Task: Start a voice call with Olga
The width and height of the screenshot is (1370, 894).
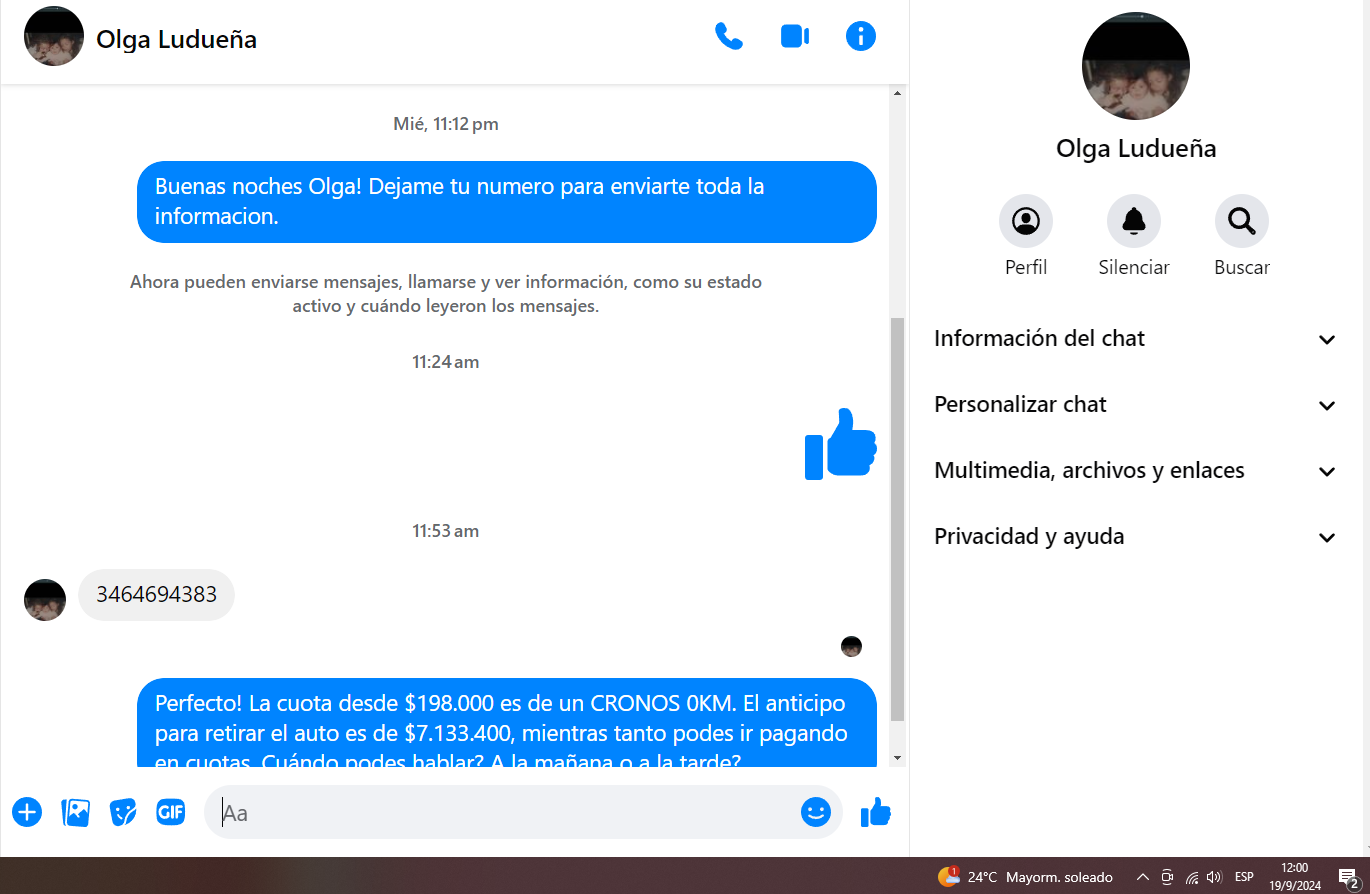Action: tap(728, 37)
